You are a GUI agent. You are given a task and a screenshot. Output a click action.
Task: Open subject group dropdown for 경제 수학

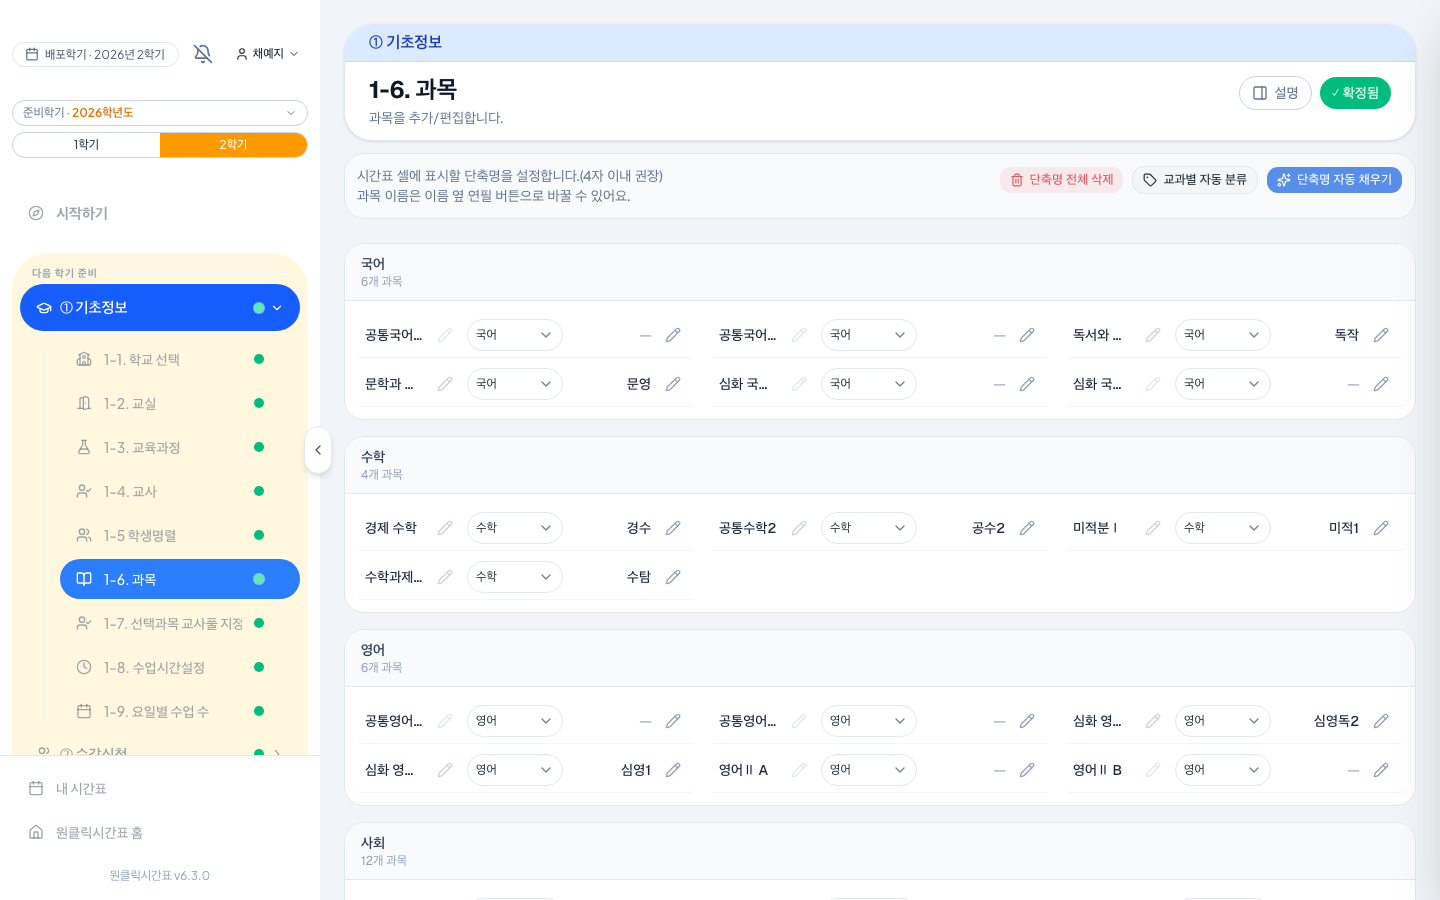514,528
